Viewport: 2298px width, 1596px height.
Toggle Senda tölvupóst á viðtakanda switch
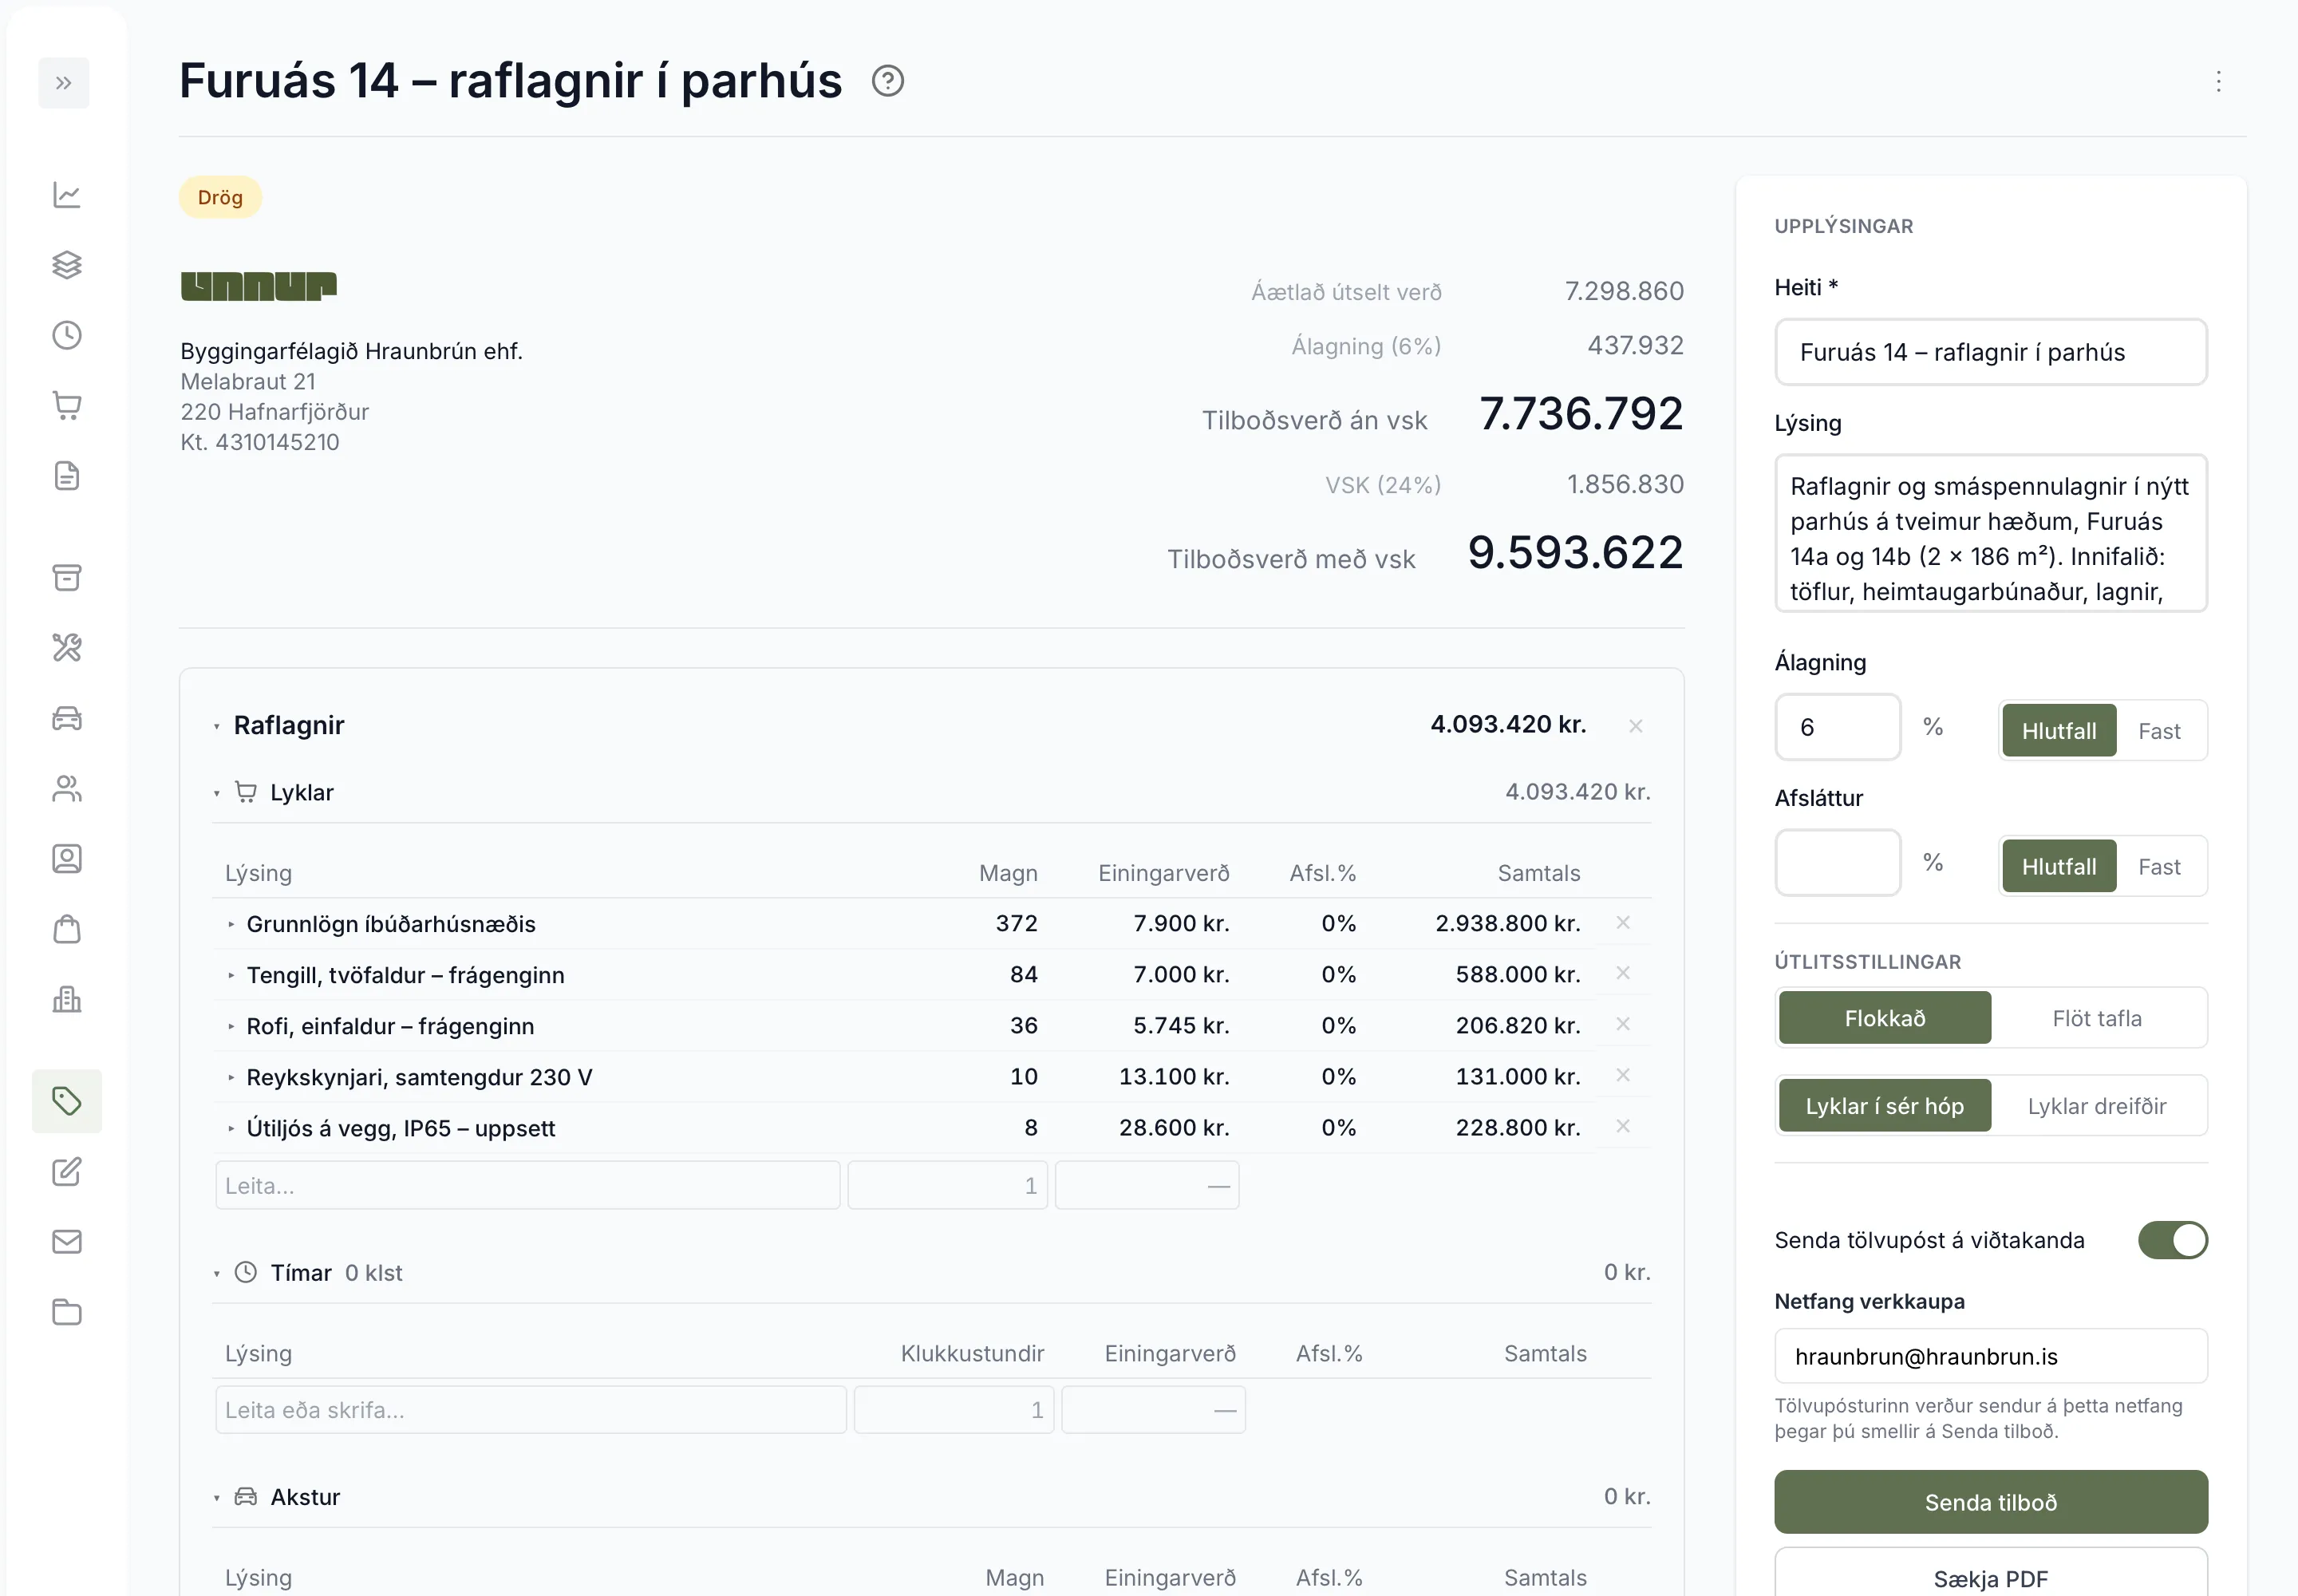coord(2172,1240)
